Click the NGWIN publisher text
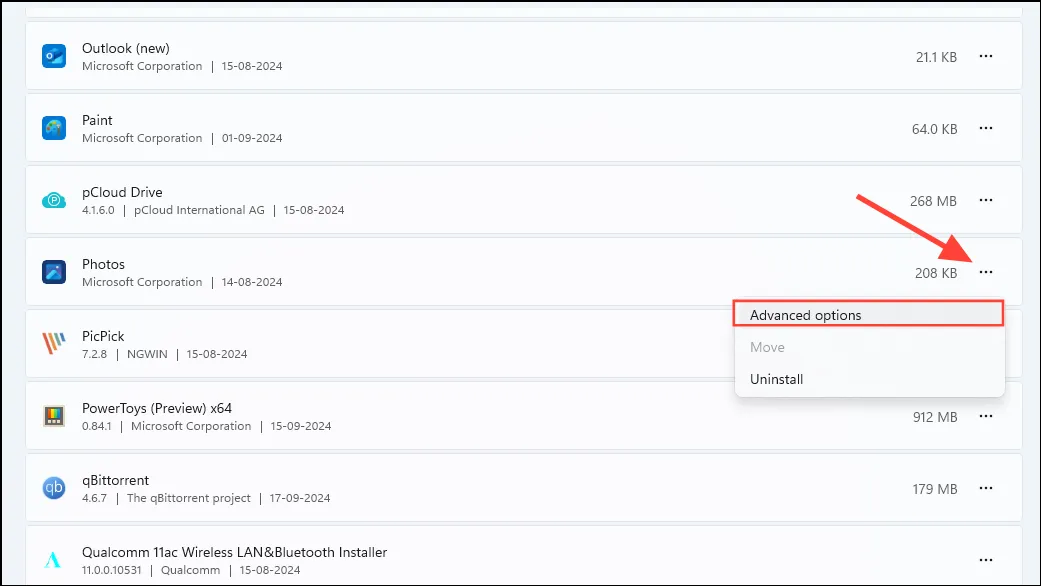 click(x=147, y=354)
